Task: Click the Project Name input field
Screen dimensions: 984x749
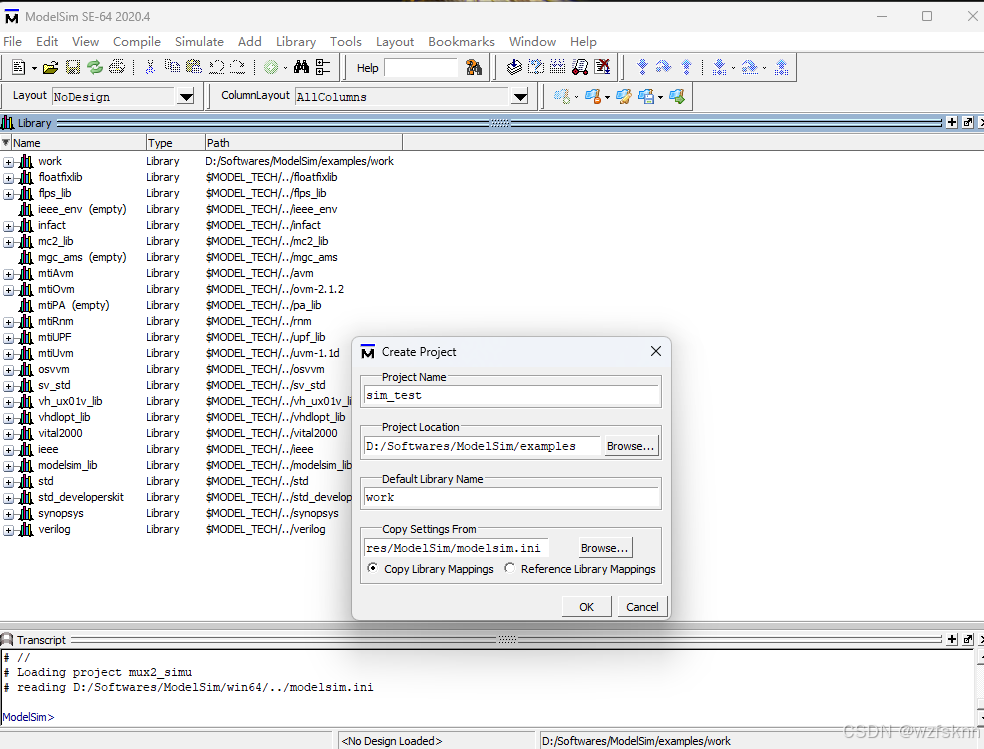Action: [x=511, y=395]
